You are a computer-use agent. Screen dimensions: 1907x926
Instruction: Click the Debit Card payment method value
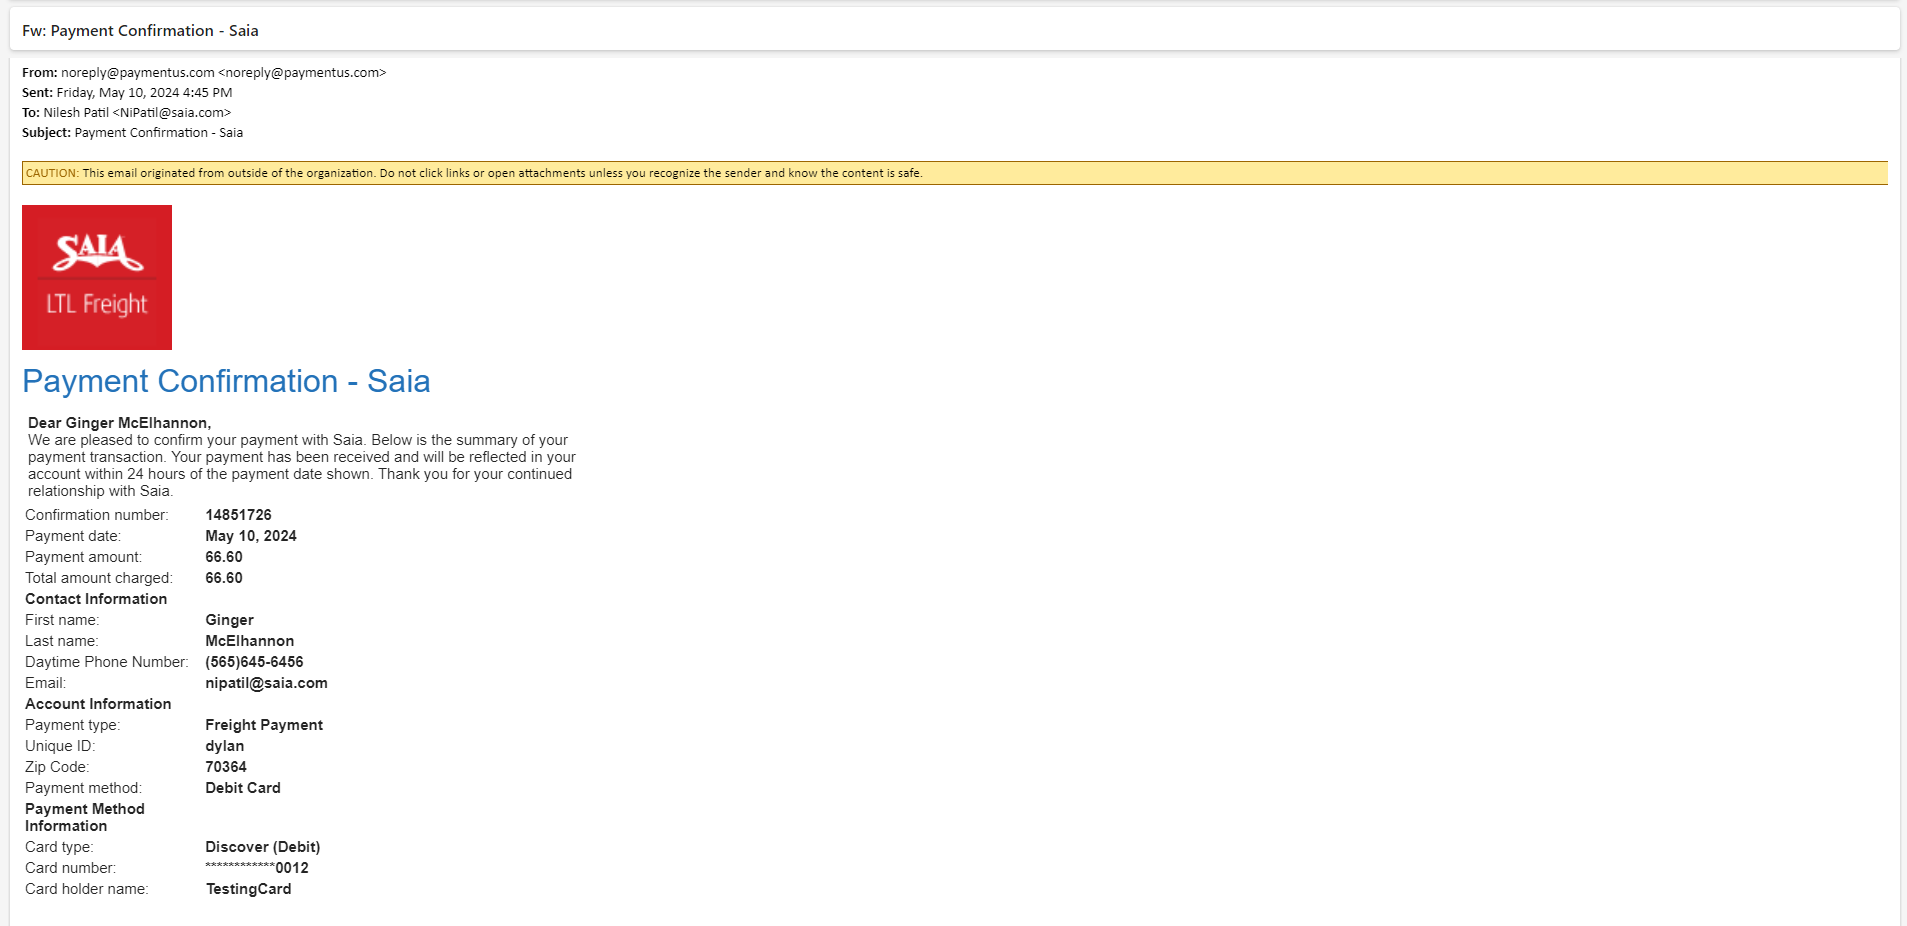[x=243, y=788]
